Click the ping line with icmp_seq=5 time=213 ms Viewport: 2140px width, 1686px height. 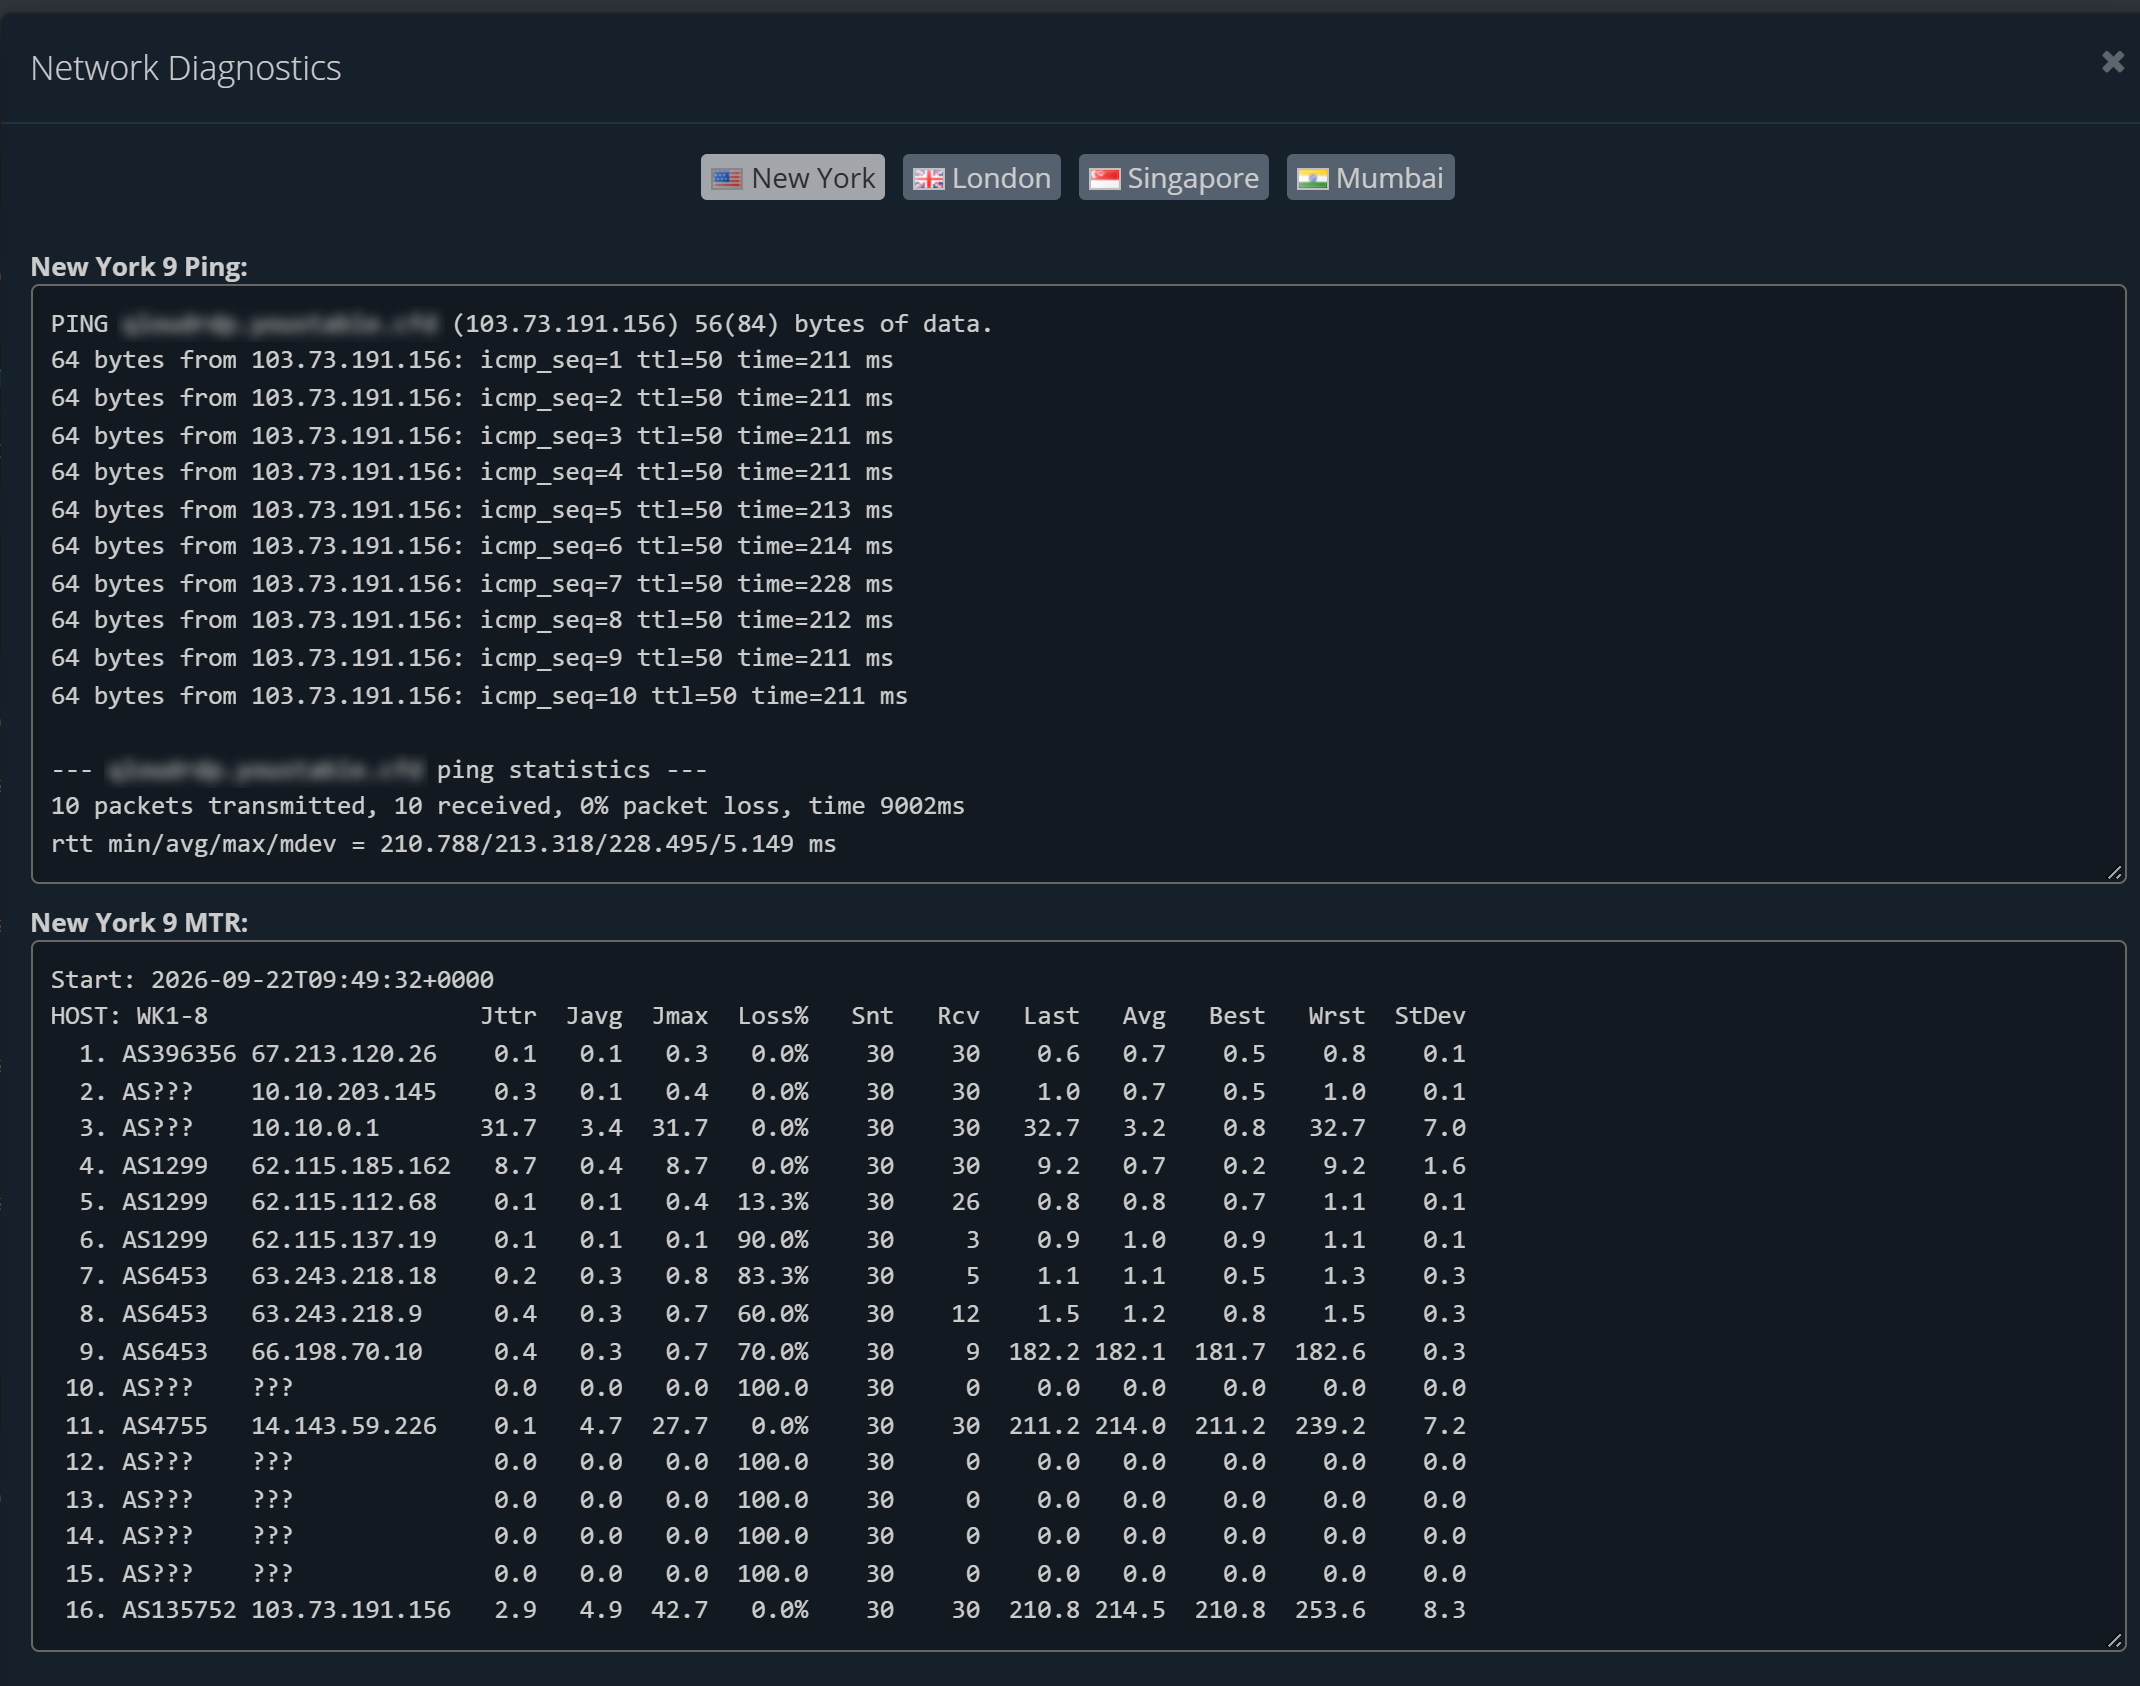tap(472, 509)
